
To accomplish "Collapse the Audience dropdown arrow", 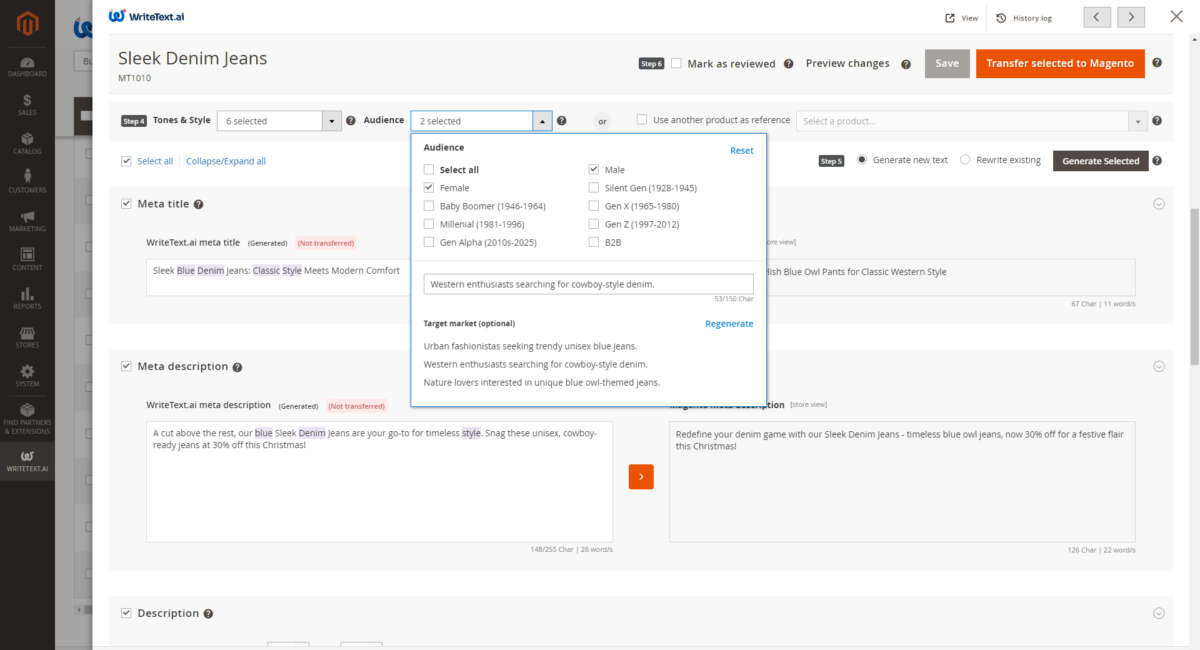I will coord(542,121).
